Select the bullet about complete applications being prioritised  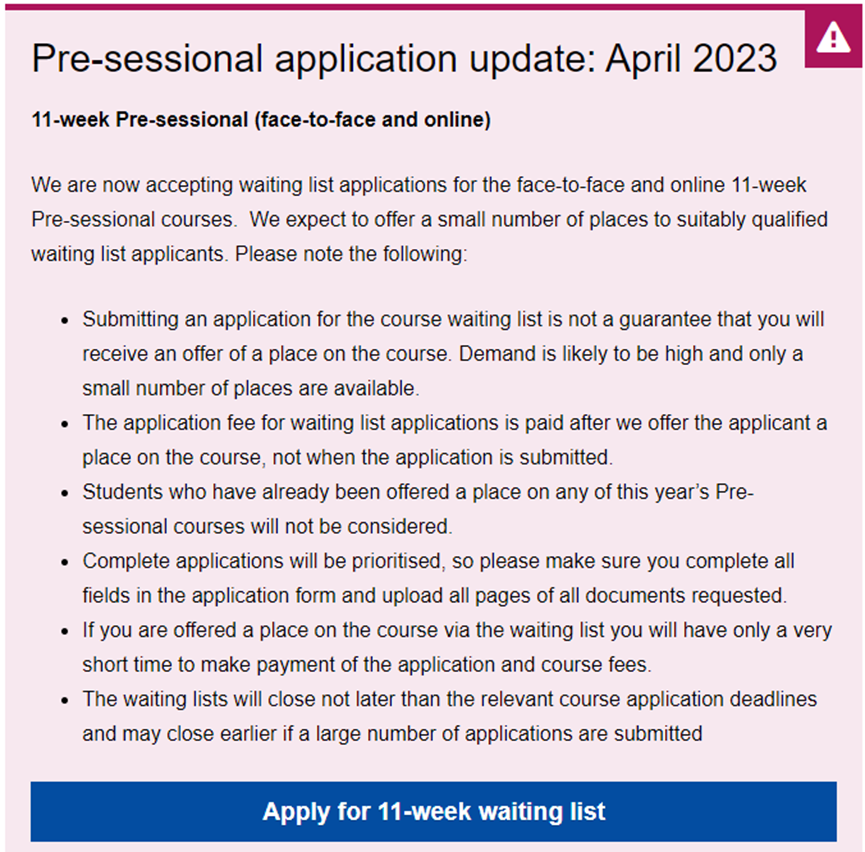[430, 578]
